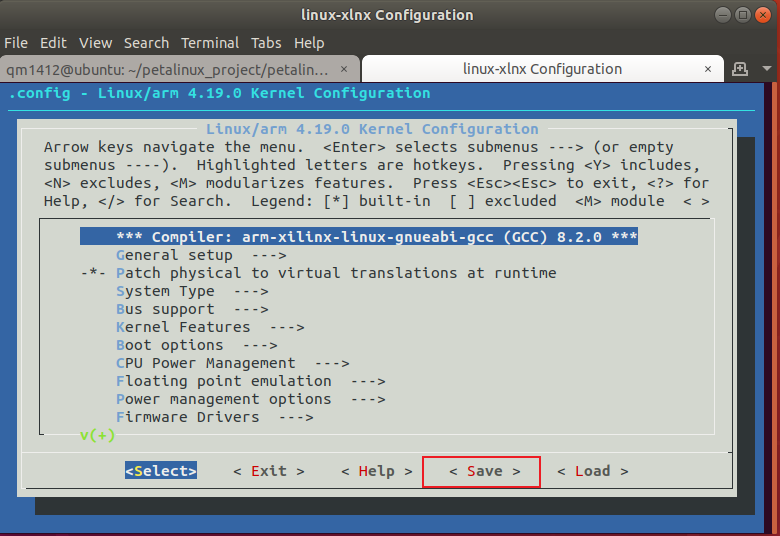Open the Power management options submenu
Viewport: 780px width, 536px height.
point(250,399)
